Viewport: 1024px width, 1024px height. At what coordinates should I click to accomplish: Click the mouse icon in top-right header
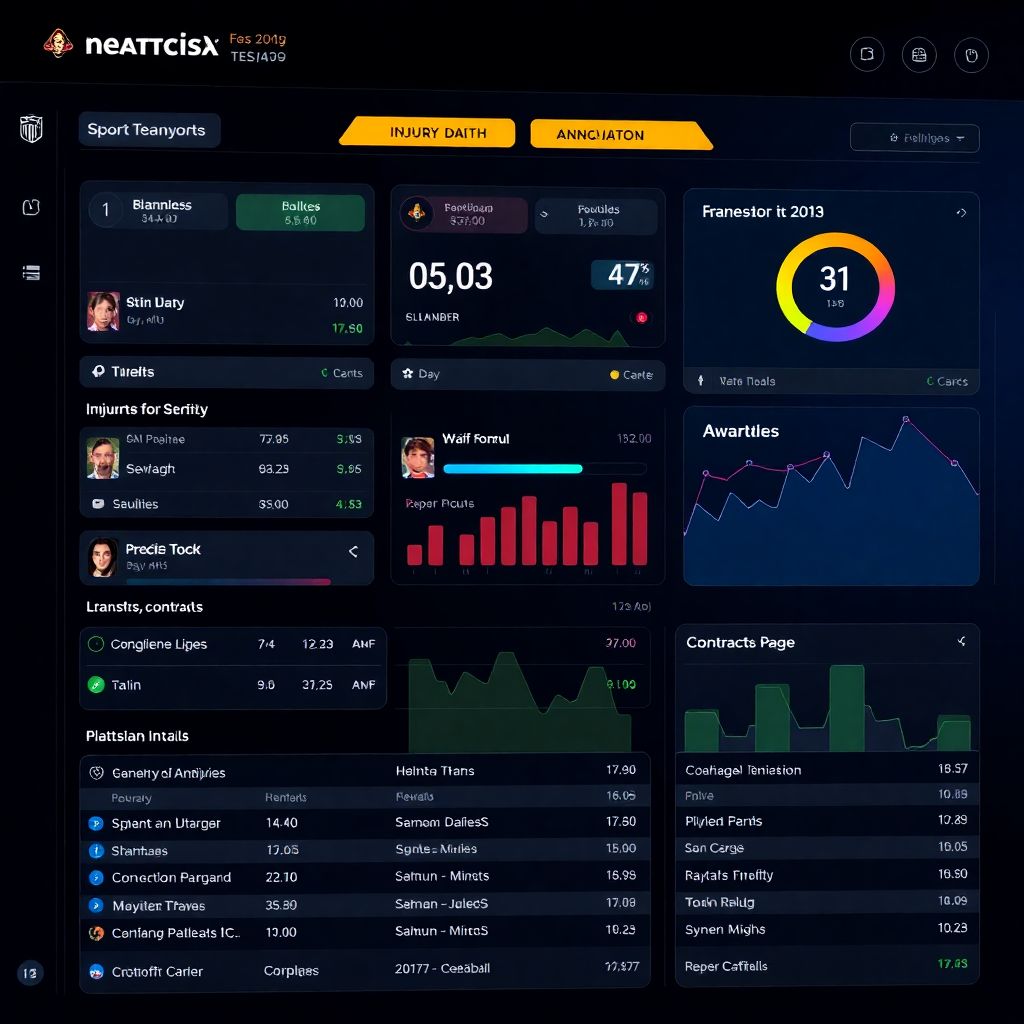pos(971,55)
